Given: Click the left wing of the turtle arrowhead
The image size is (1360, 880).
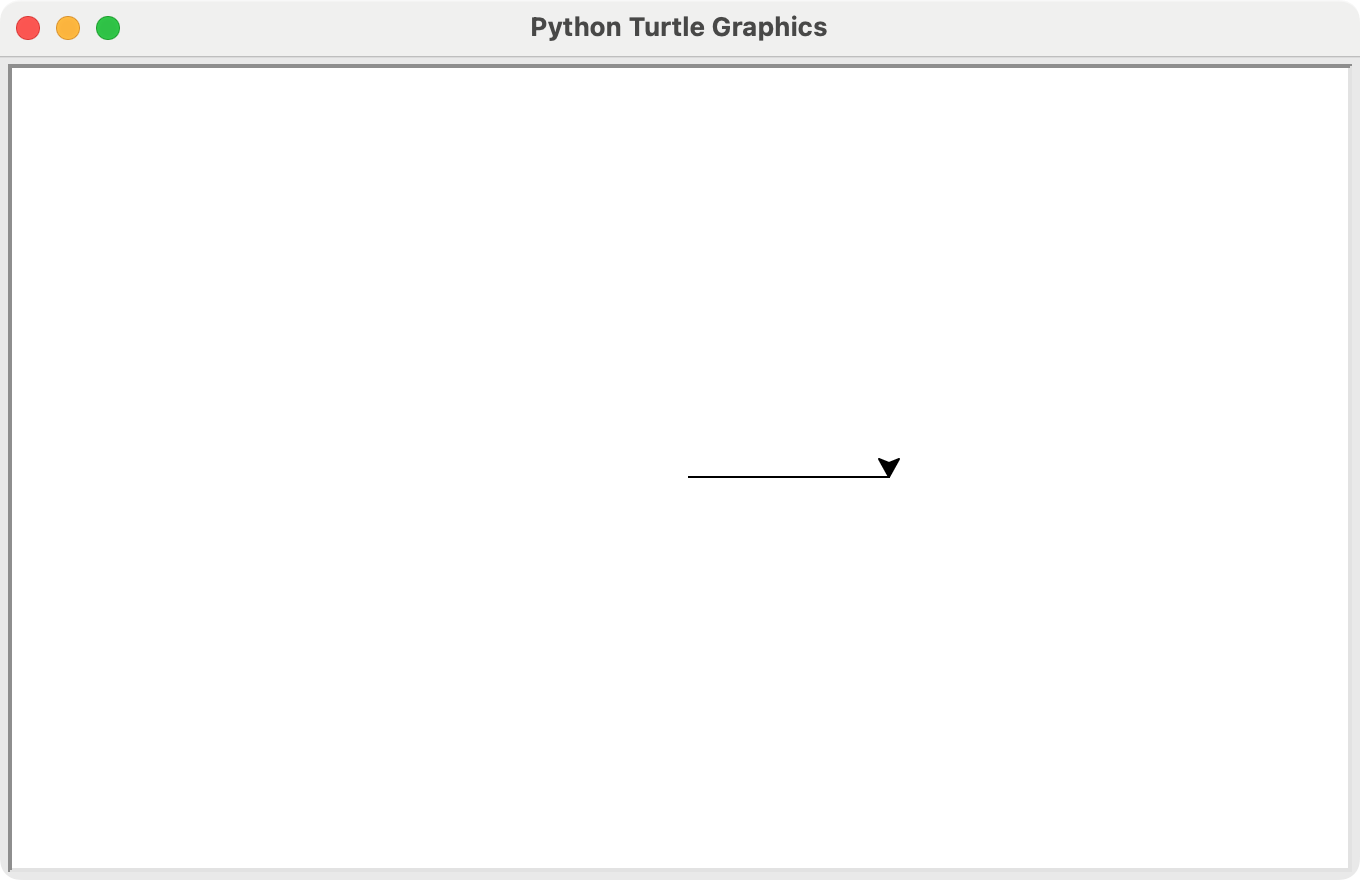Looking at the screenshot, I should tap(879, 459).
